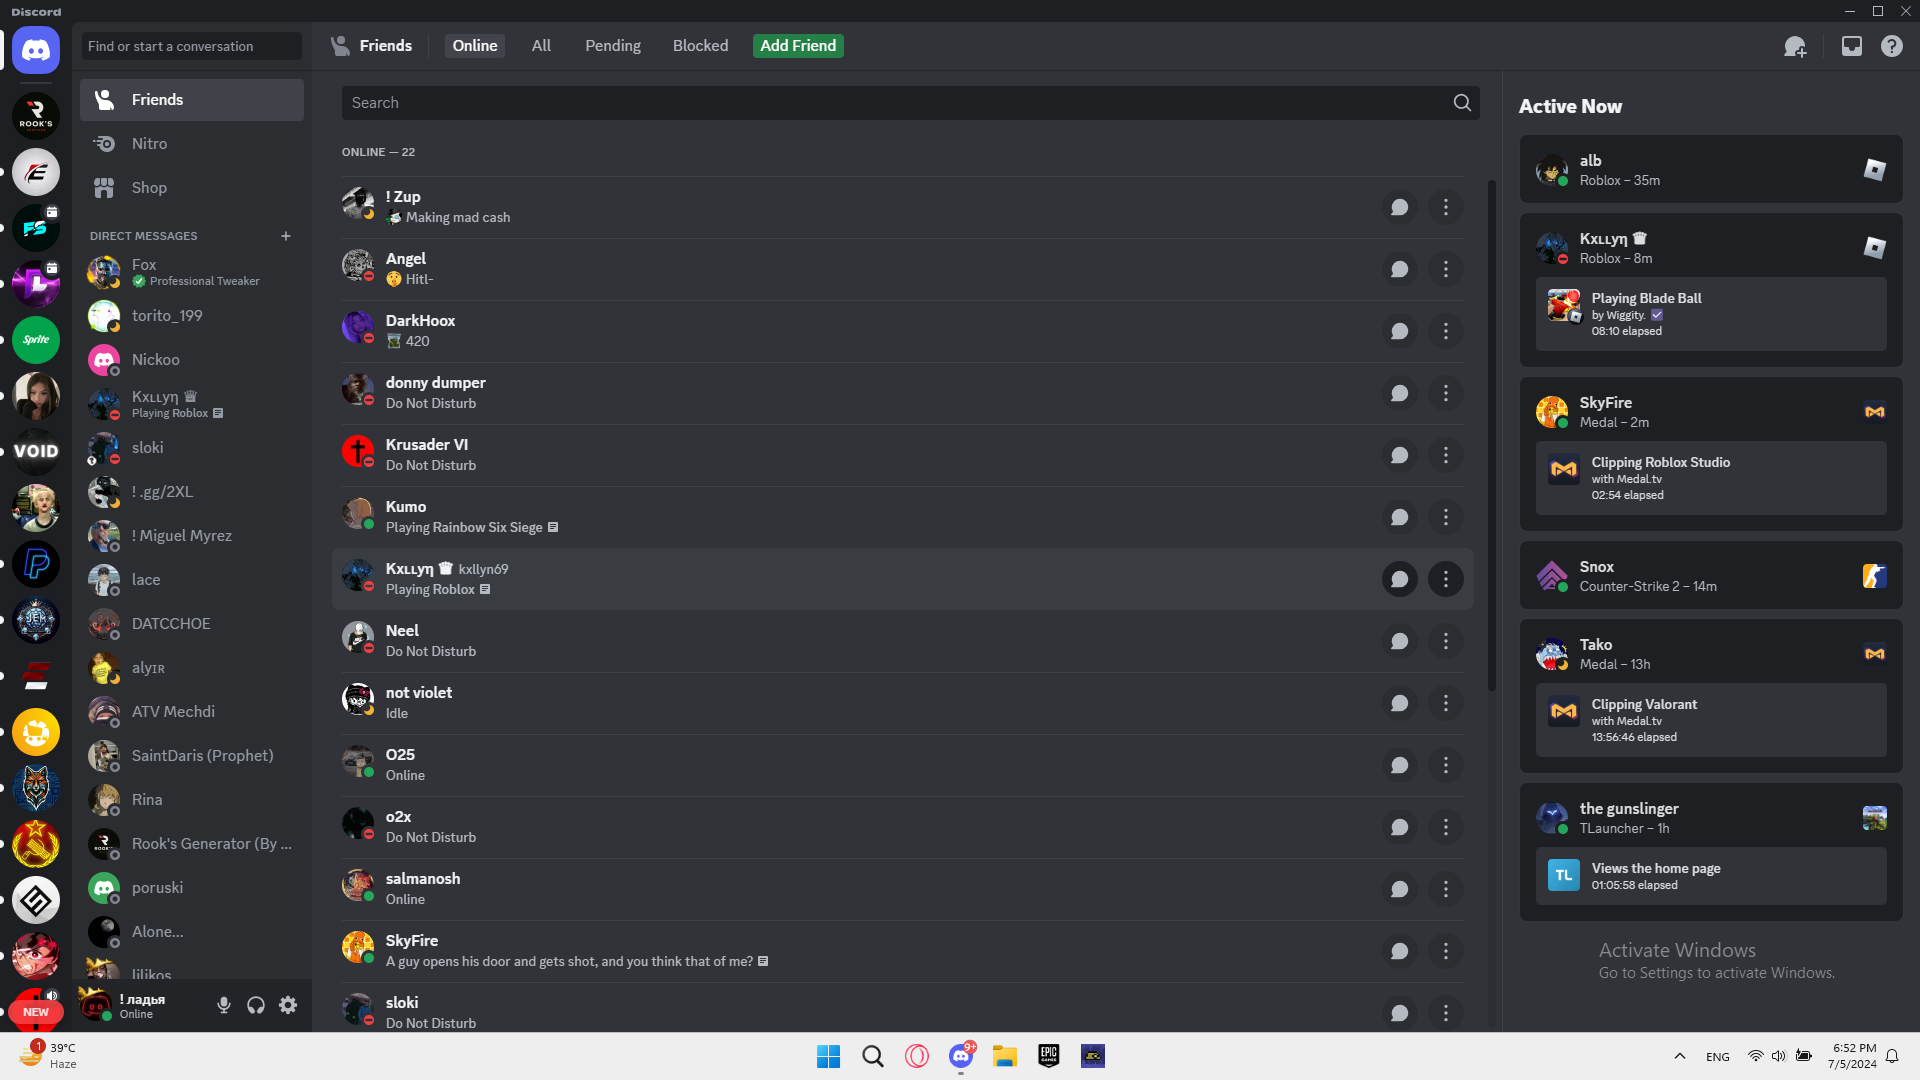This screenshot has width=1920, height=1080.
Task: Open File Explorer from taskbar
Action: [x=1005, y=1056]
